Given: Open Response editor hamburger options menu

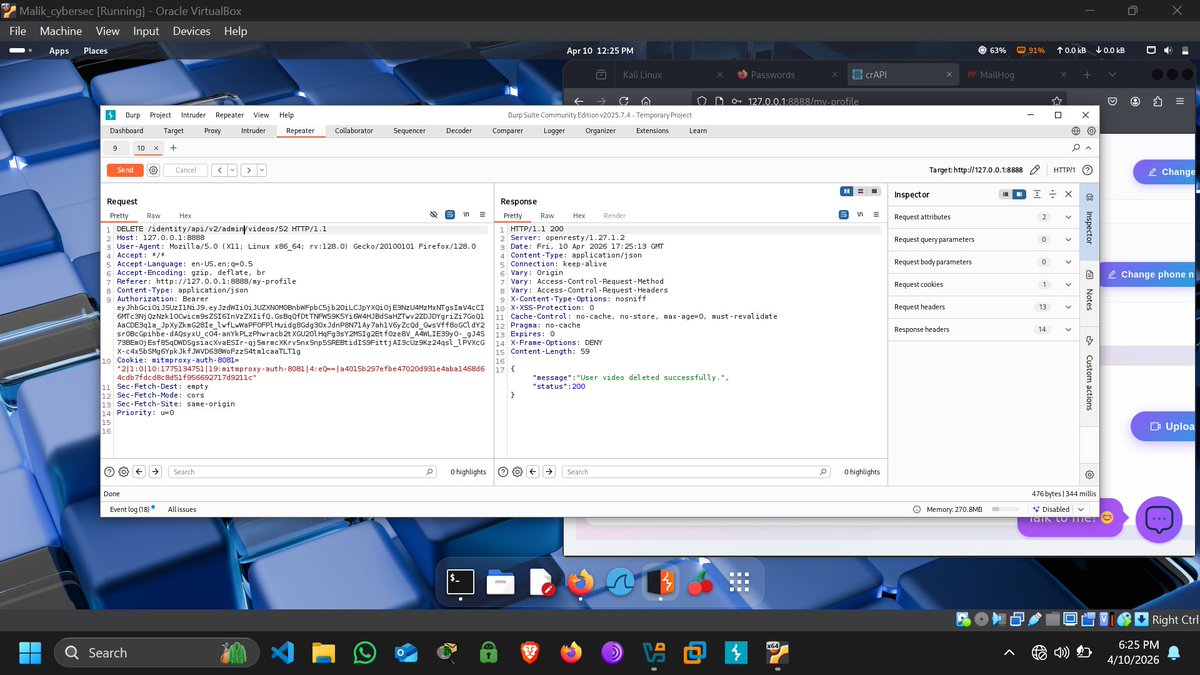Looking at the screenshot, I should point(876,215).
